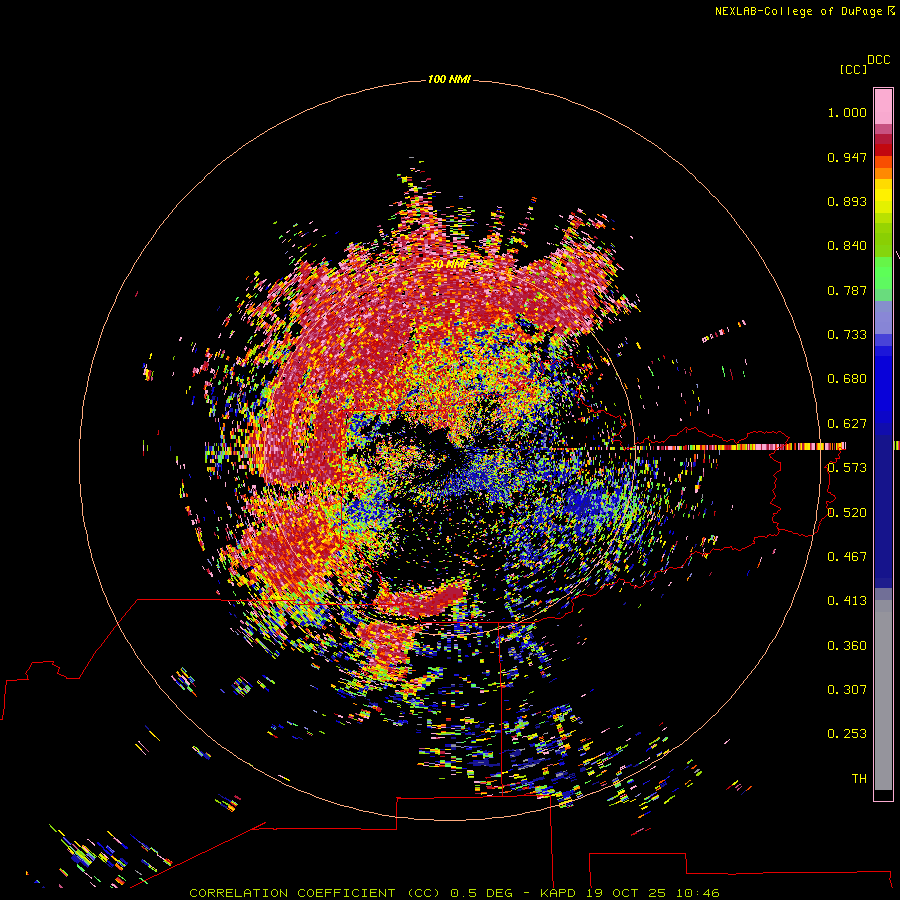Image resolution: width=900 pixels, height=900 pixels.
Task: Select the 0.467 scale value
Action: pos(847,557)
